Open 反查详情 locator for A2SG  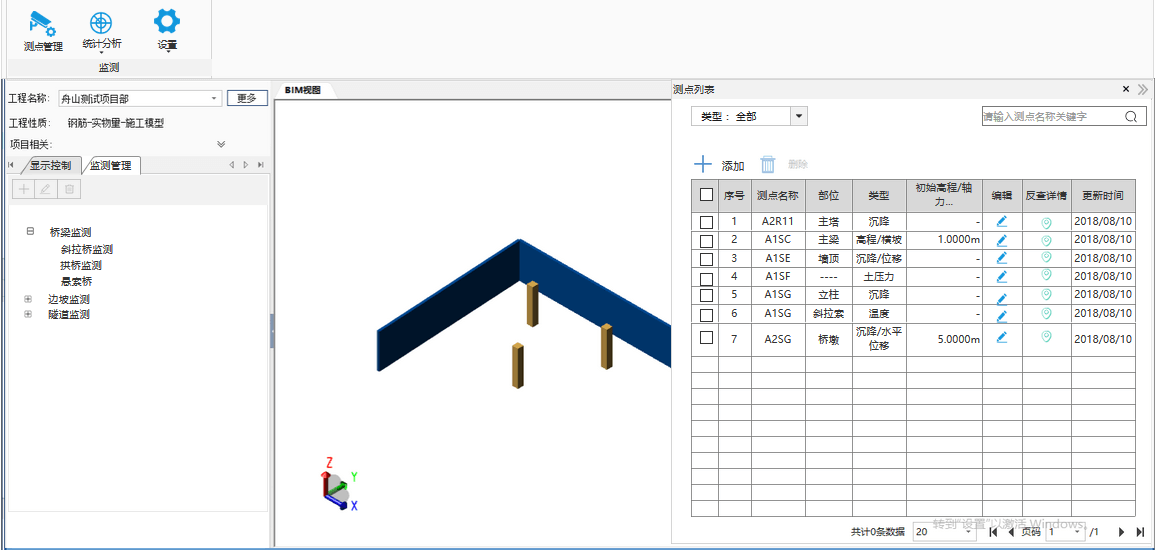click(x=1046, y=337)
